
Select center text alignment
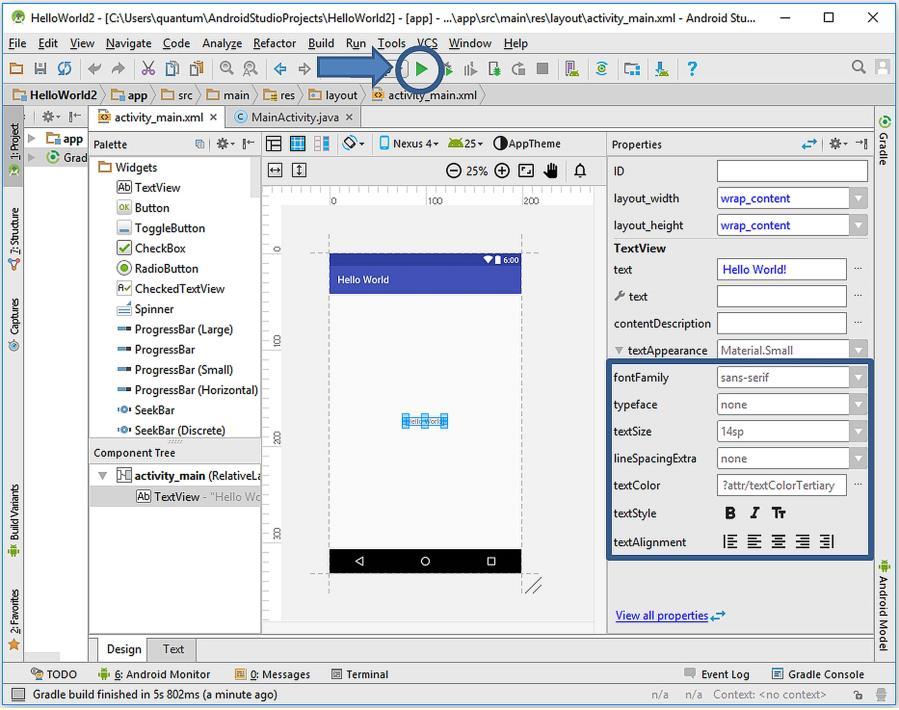pos(778,541)
